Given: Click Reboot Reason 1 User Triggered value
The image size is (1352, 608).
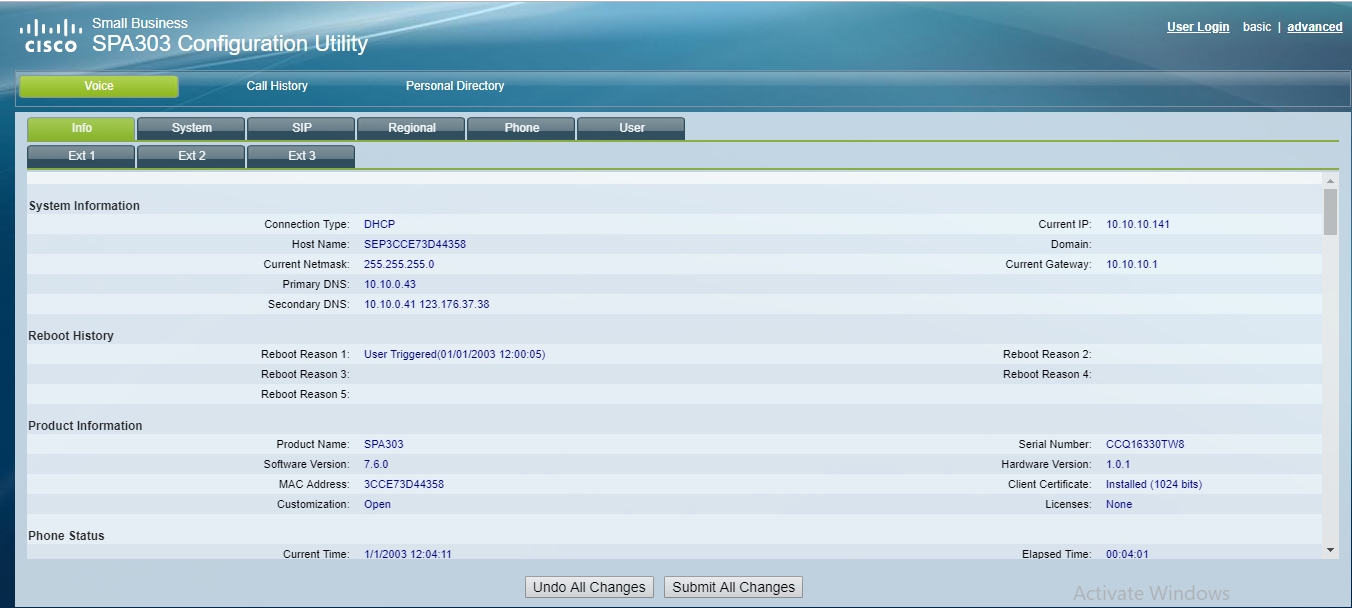Looking at the screenshot, I should [455, 354].
